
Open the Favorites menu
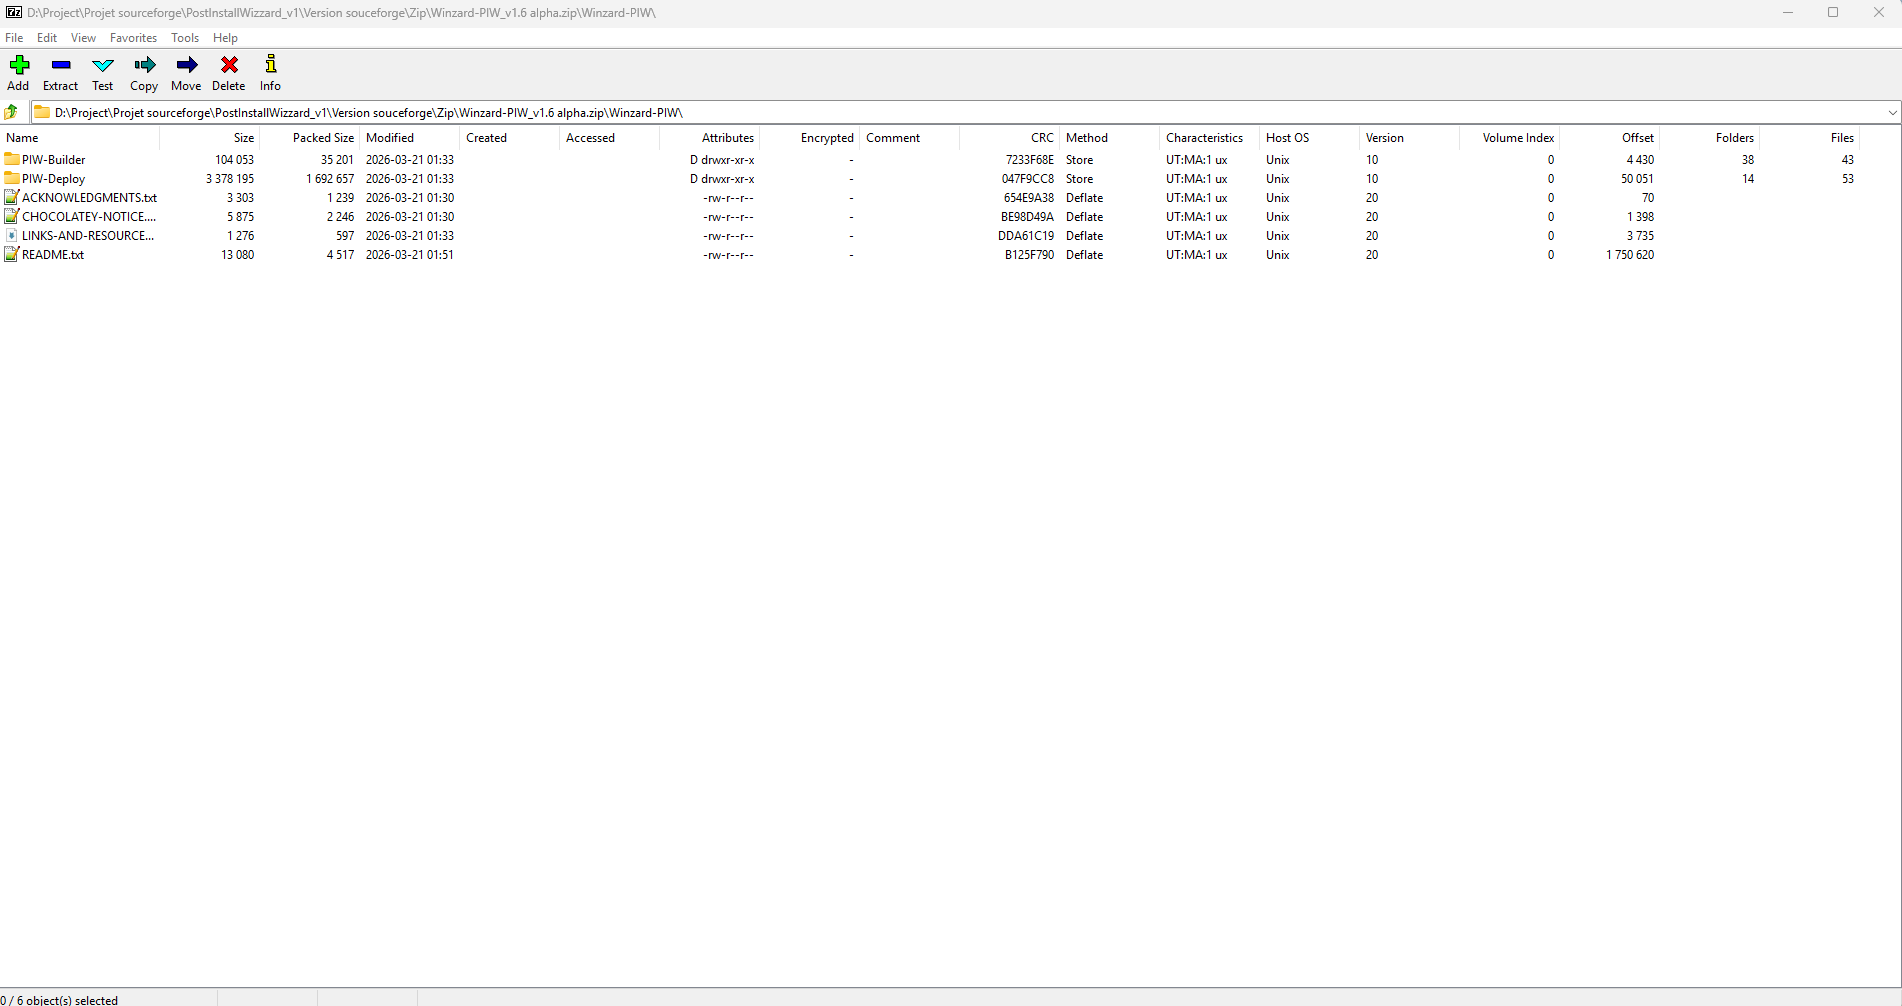tap(134, 38)
